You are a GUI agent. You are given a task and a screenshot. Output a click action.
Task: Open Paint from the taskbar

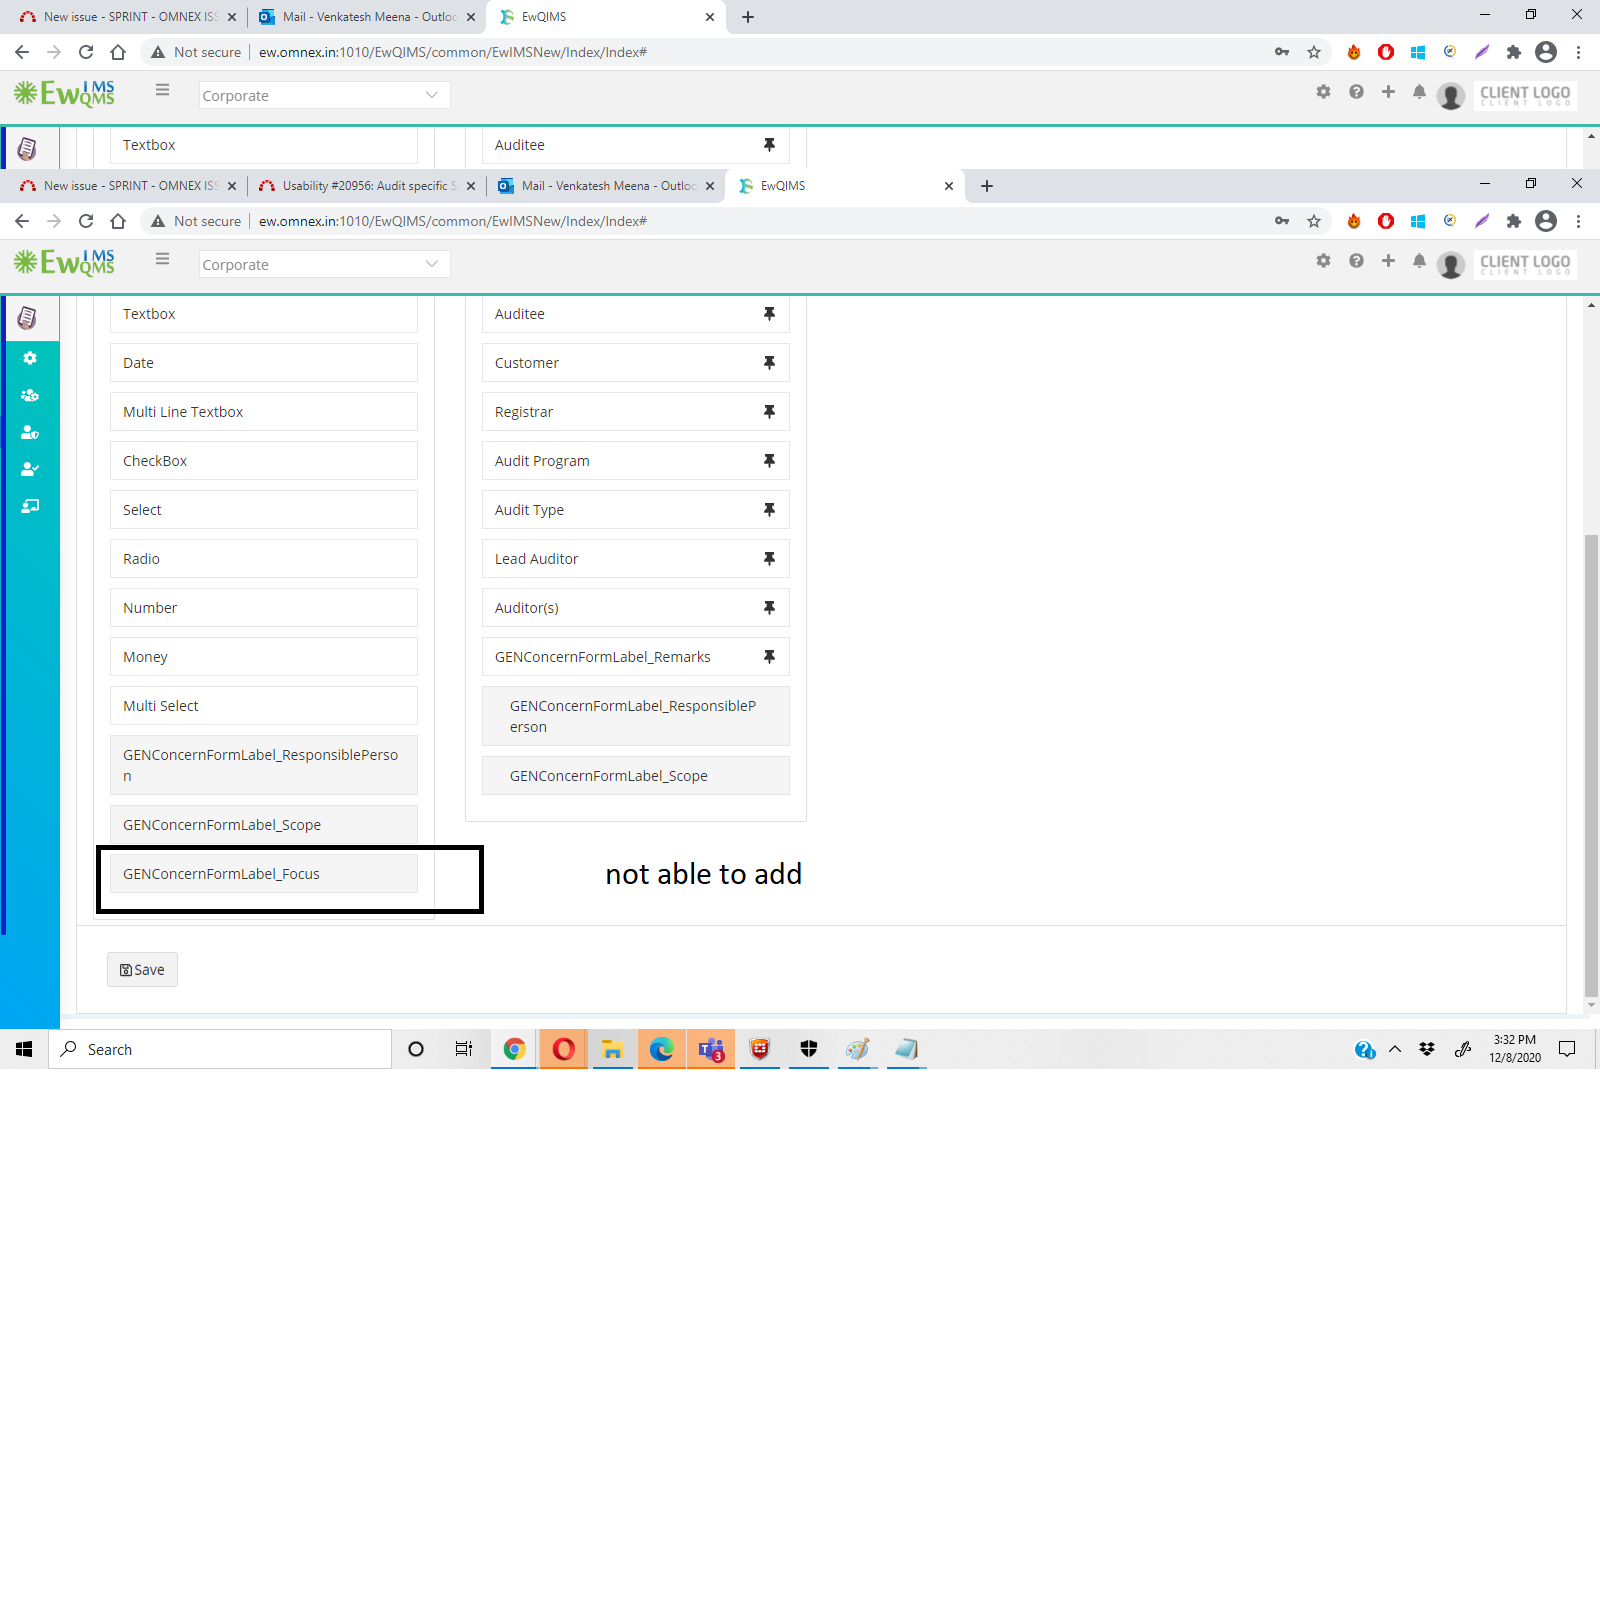tap(858, 1049)
